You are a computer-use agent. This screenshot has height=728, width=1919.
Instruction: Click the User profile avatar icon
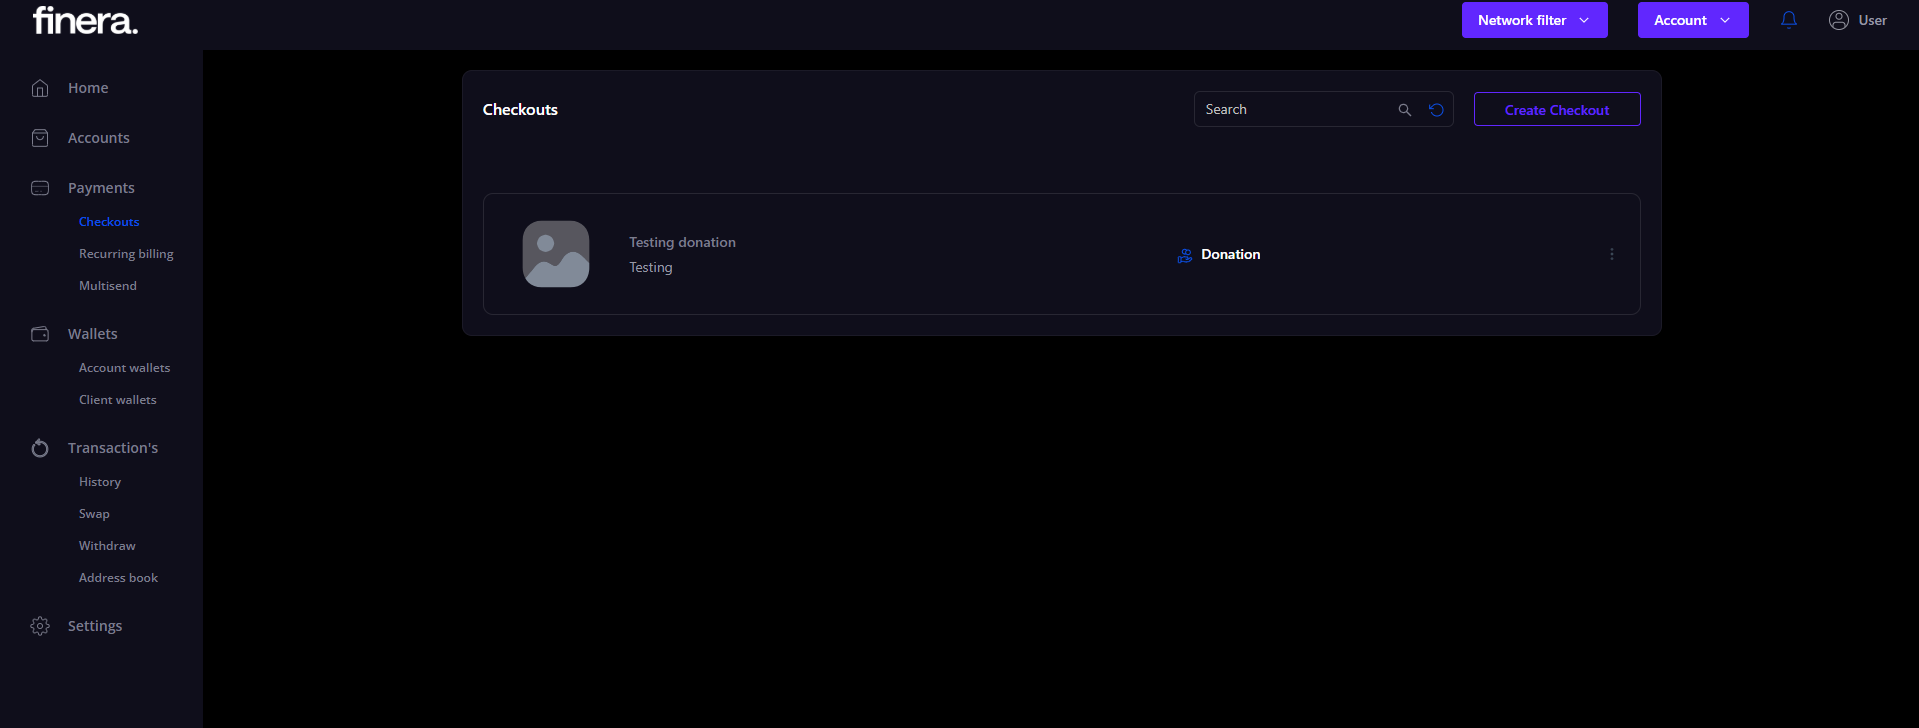click(x=1838, y=20)
